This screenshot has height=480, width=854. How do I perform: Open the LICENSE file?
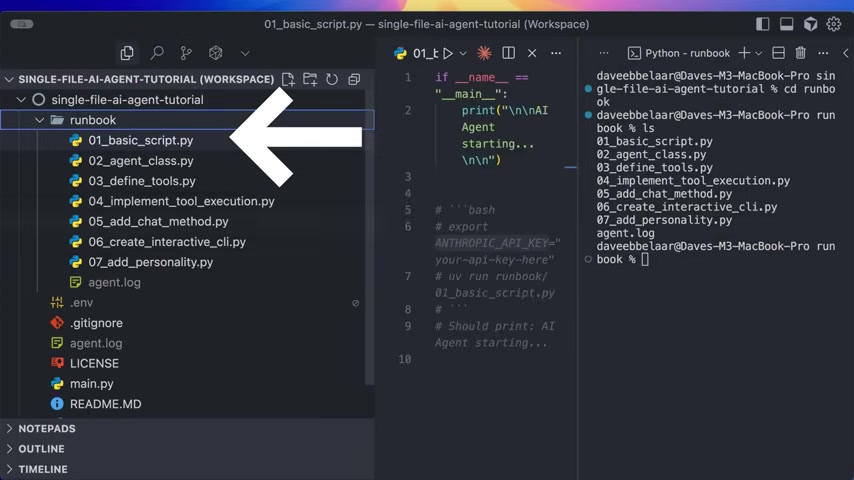94,363
